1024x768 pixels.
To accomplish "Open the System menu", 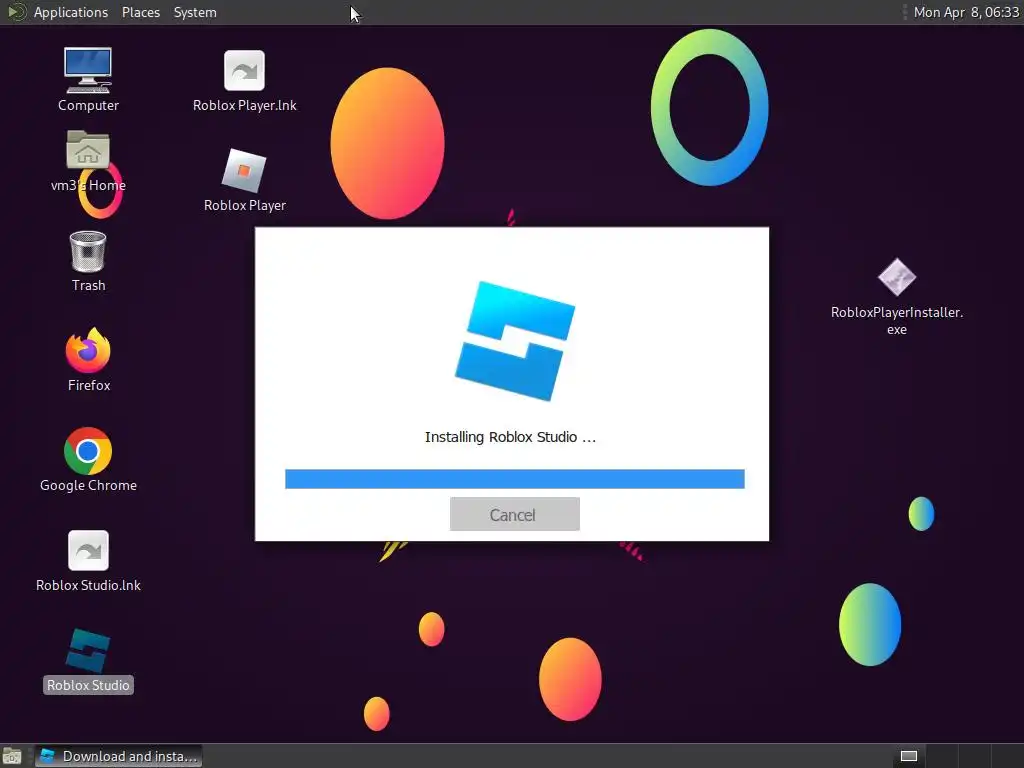I will tap(195, 12).
